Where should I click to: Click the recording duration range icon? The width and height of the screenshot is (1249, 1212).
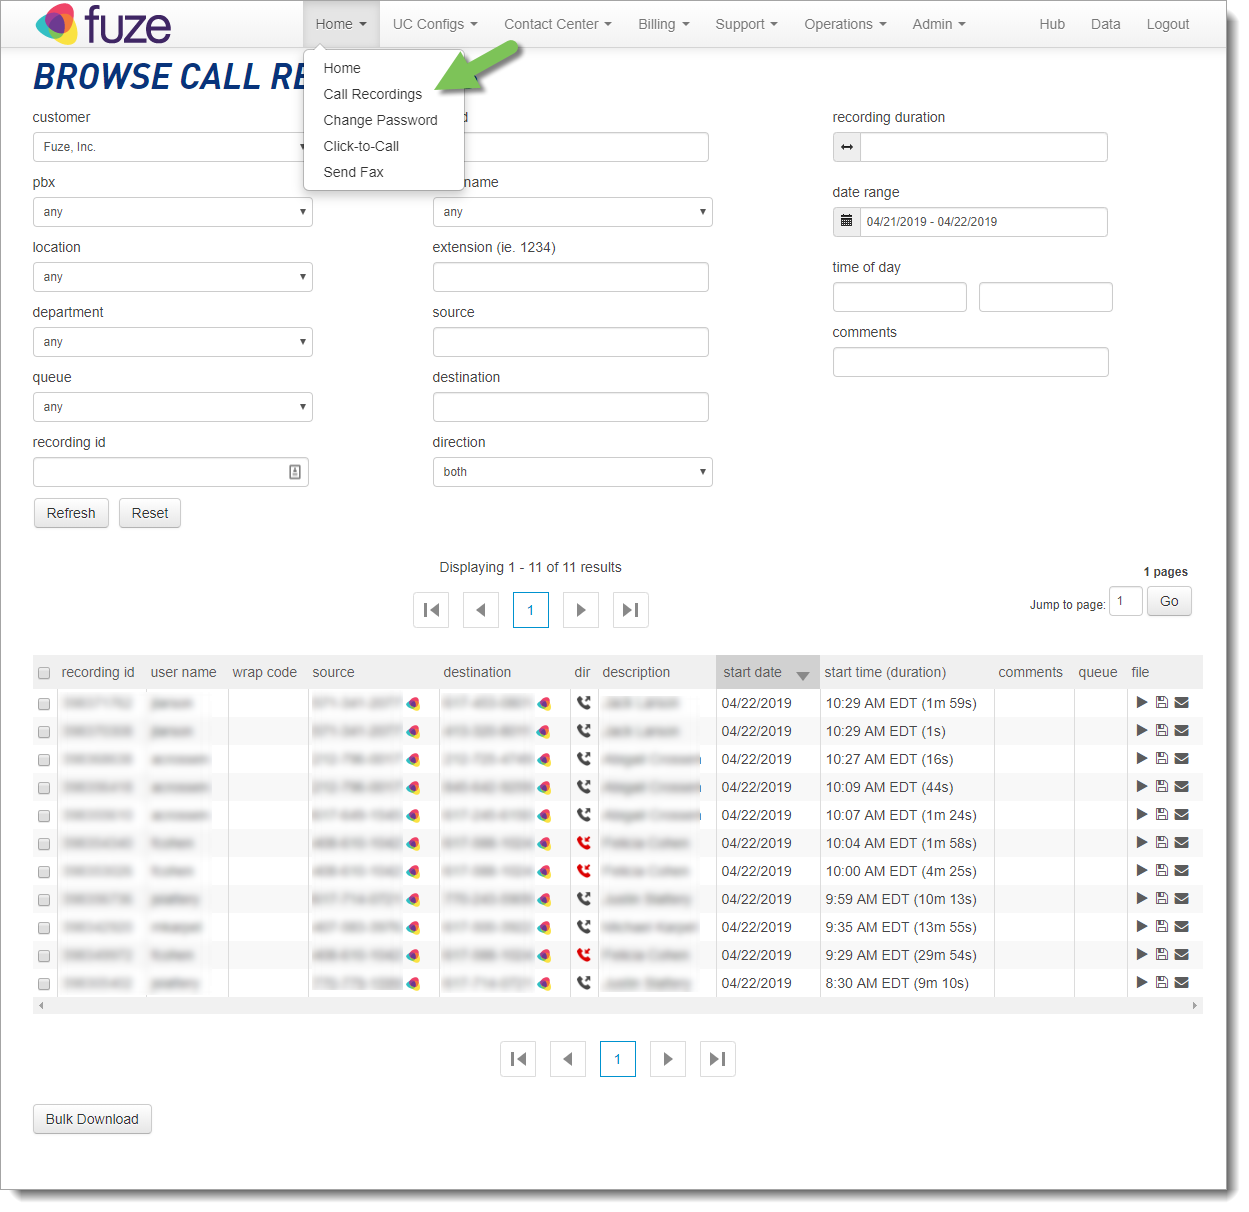click(x=846, y=147)
